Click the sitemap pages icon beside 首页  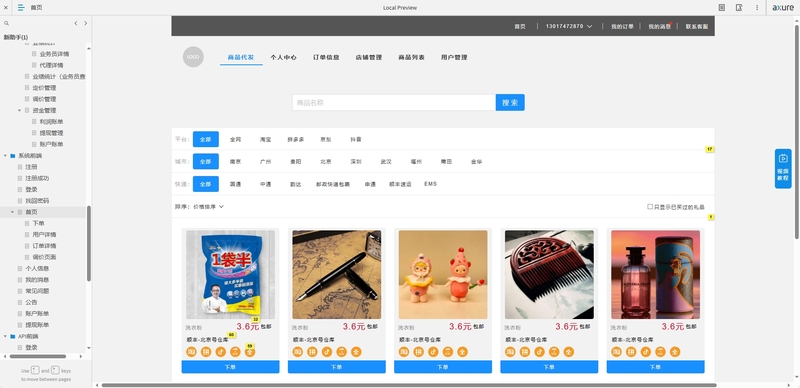coord(21,8)
